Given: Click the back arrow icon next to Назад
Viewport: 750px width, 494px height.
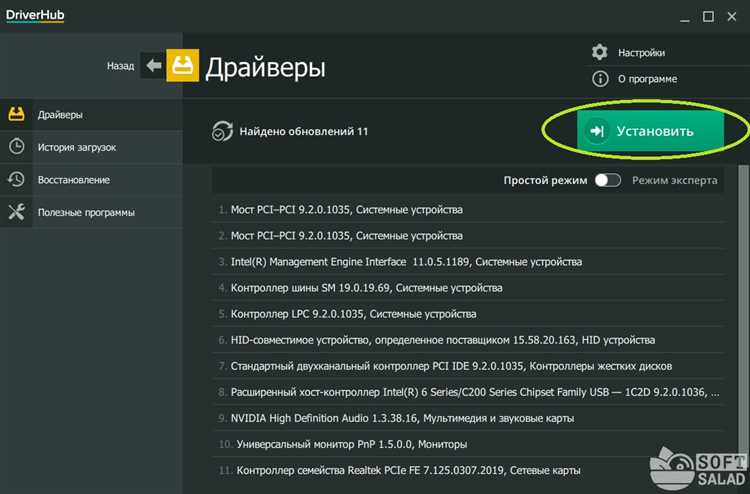Looking at the screenshot, I should click(153, 65).
